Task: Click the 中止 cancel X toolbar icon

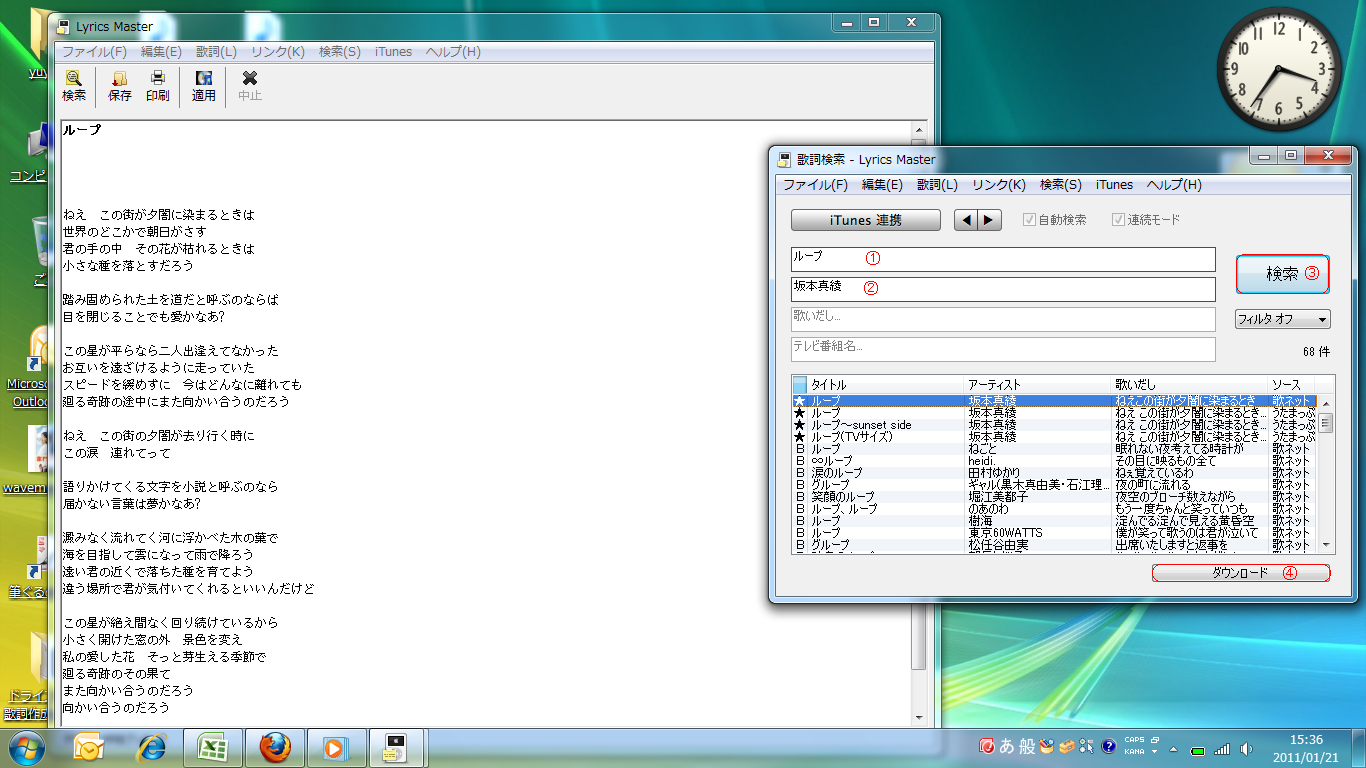Action: (250, 86)
